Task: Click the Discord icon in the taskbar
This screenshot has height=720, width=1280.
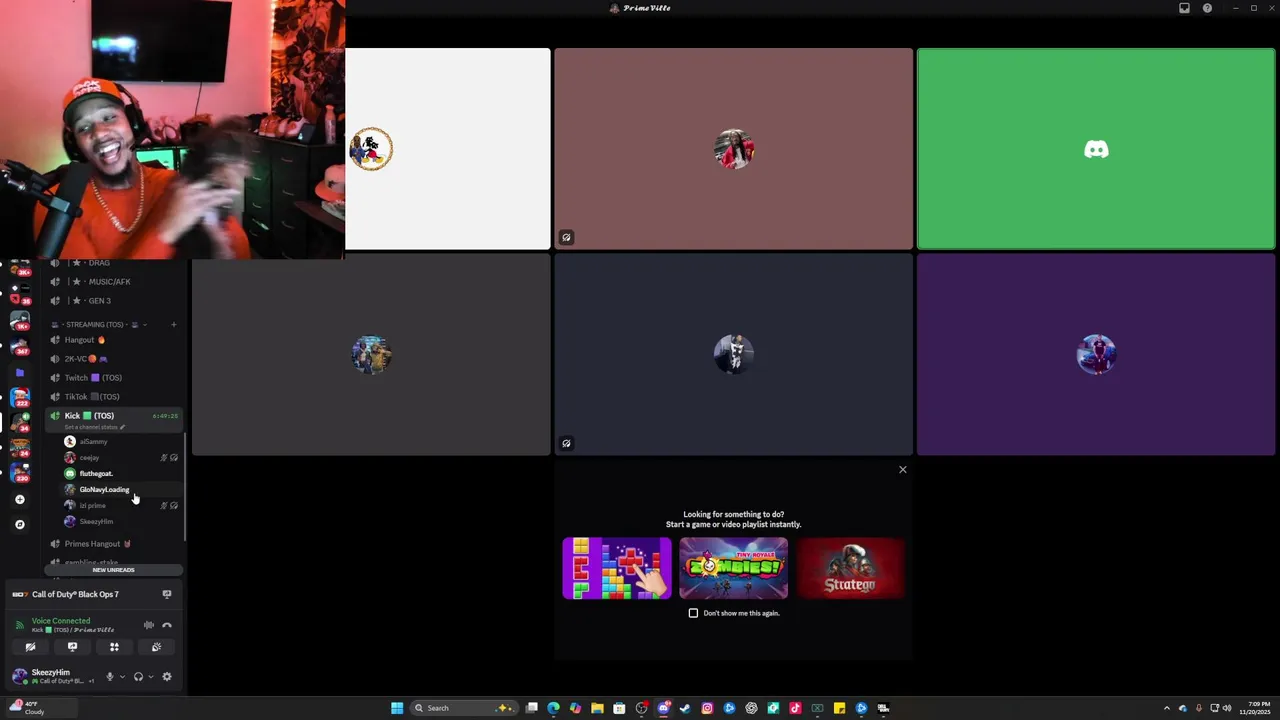Action: tap(664, 708)
